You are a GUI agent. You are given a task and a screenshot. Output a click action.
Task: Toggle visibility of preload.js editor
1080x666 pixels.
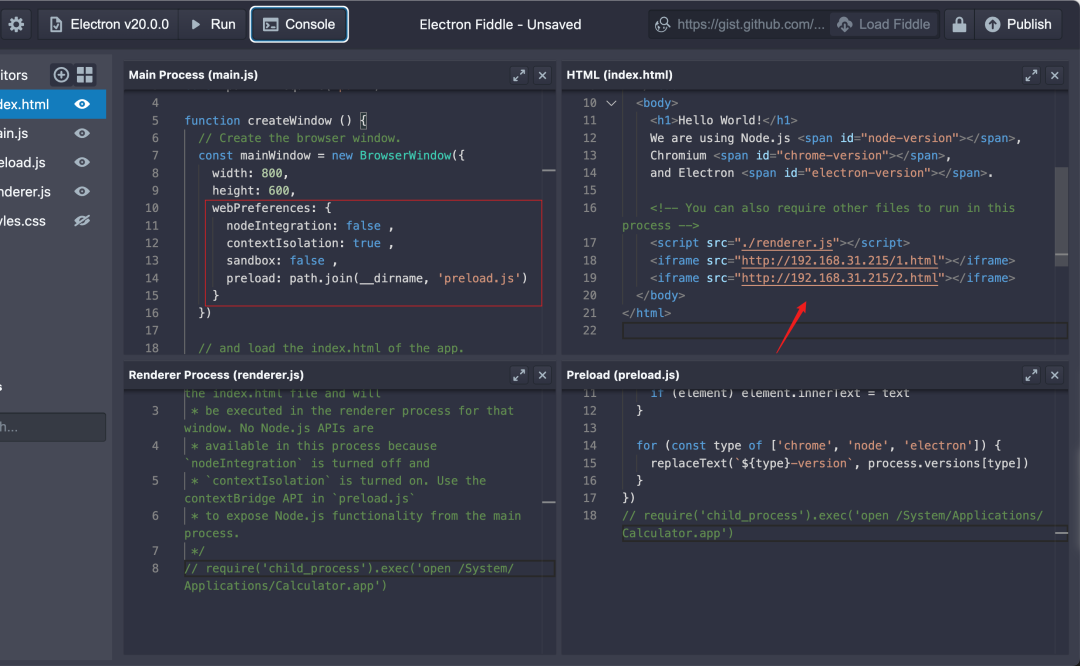point(82,163)
